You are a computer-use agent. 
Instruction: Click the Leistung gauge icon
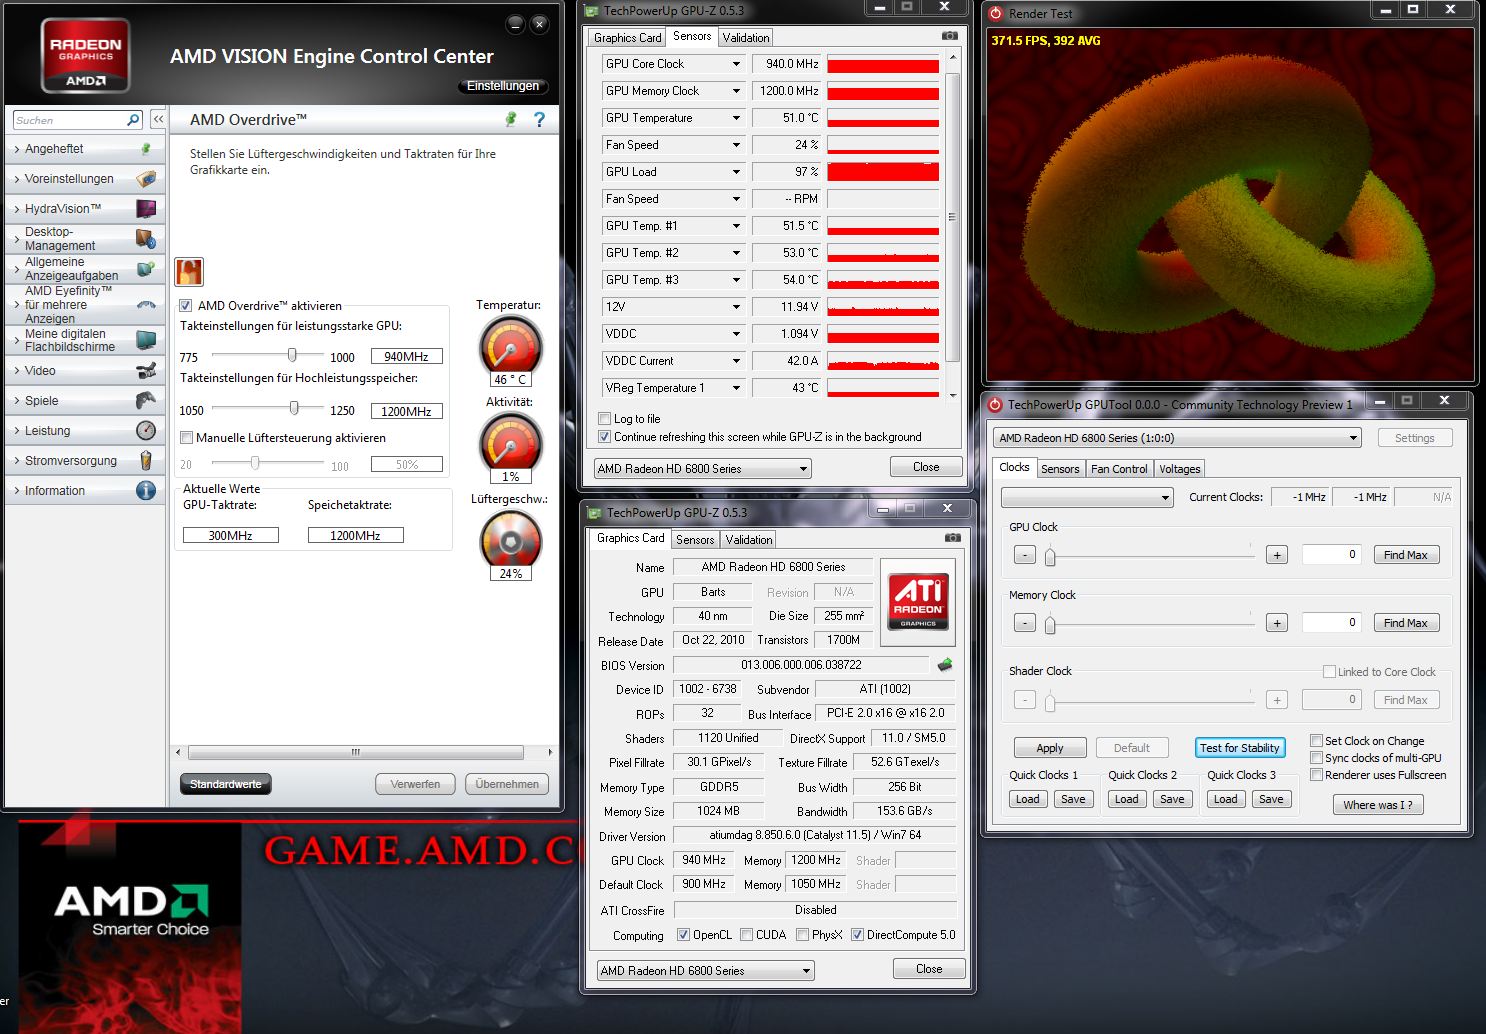[146, 431]
